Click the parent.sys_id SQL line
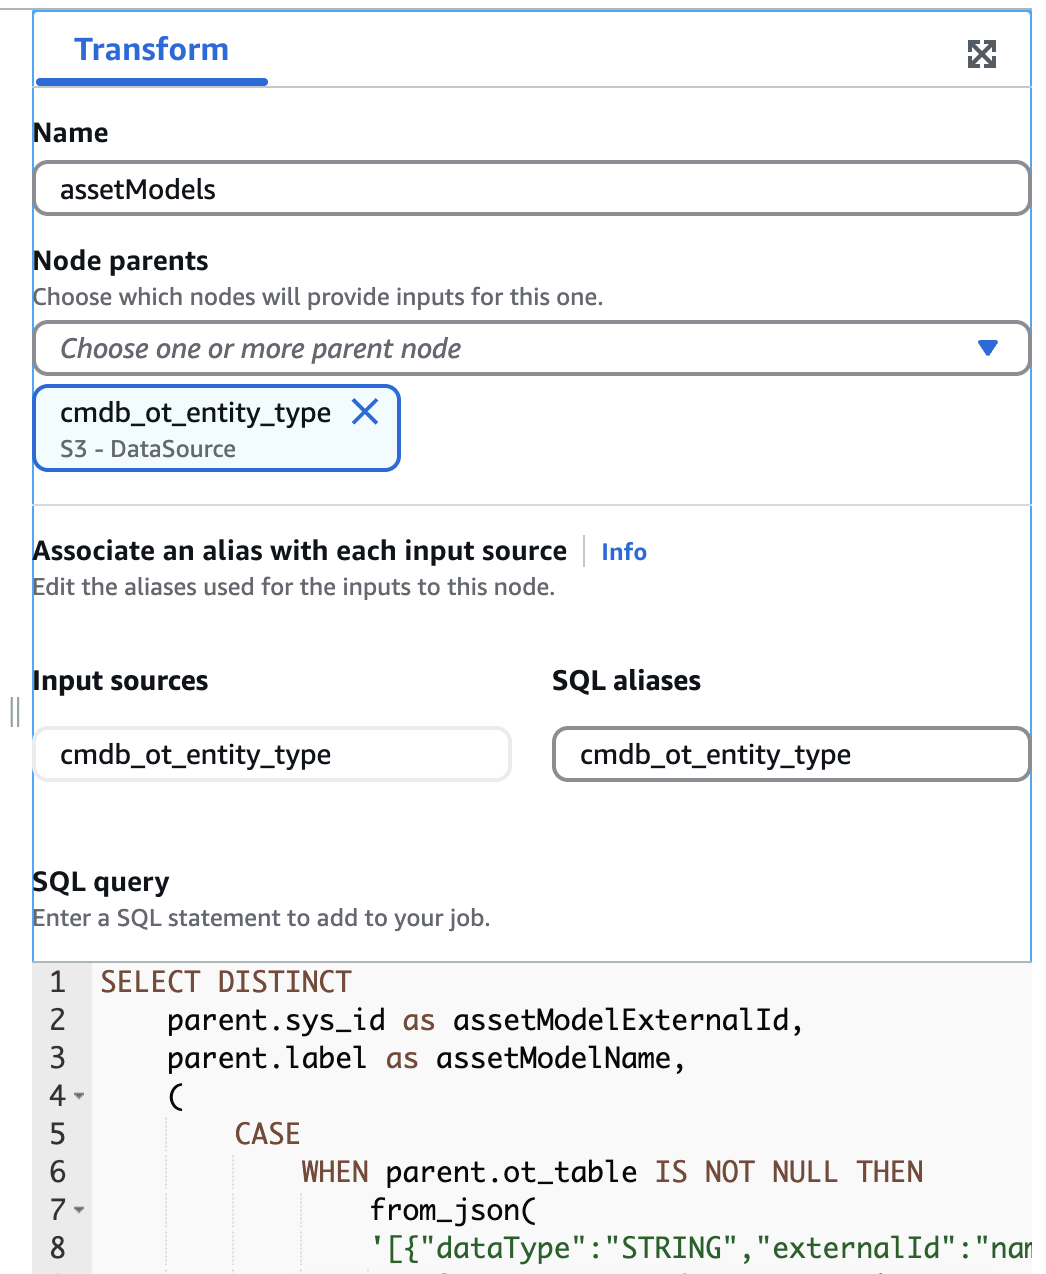This screenshot has height=1274, width=1046. 485,1020
